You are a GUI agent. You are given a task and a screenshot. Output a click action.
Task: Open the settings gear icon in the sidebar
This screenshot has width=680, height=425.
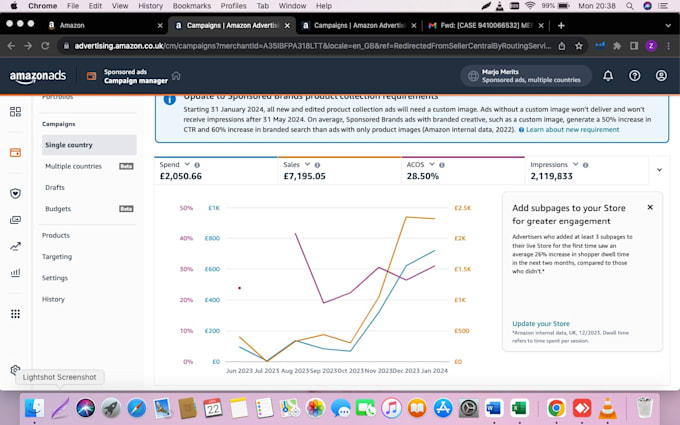point(15,370)
